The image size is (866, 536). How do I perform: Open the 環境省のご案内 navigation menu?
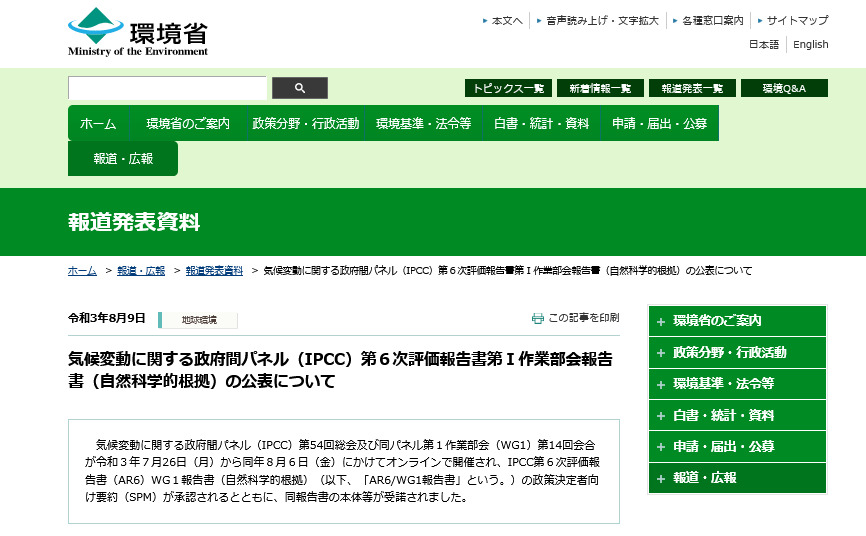click(x=188, y=123)
